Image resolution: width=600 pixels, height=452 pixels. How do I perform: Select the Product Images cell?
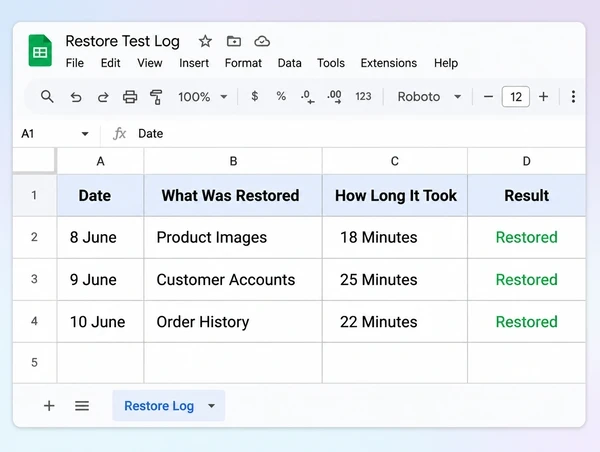coord(233,237)
